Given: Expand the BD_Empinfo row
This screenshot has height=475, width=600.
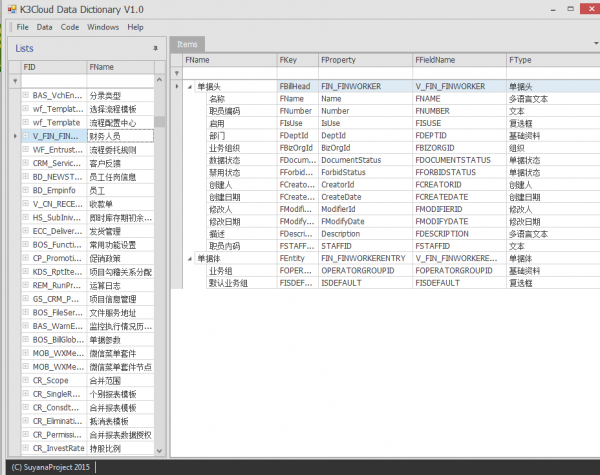Looking at the screenshot, I should (26, 189).
